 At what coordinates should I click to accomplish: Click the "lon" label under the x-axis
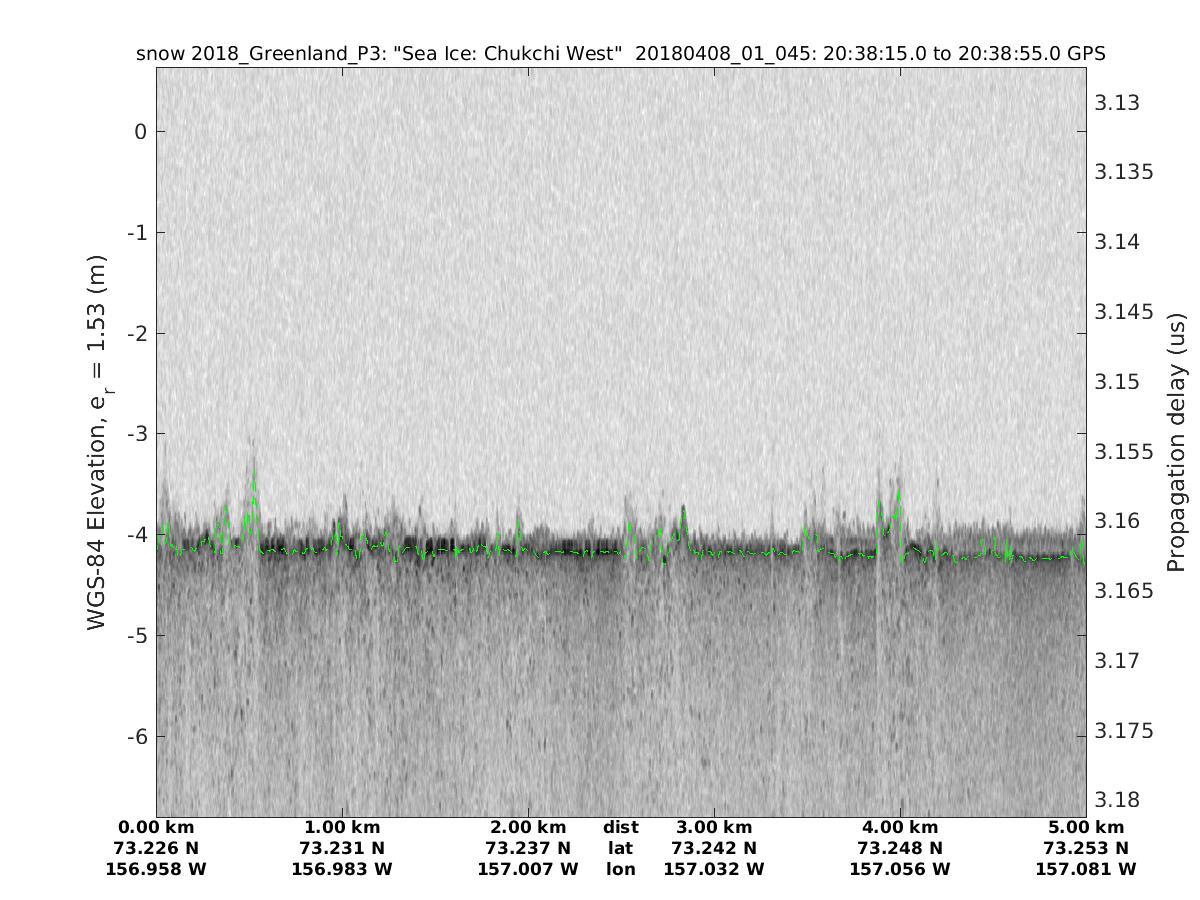(x=620, y=869)
